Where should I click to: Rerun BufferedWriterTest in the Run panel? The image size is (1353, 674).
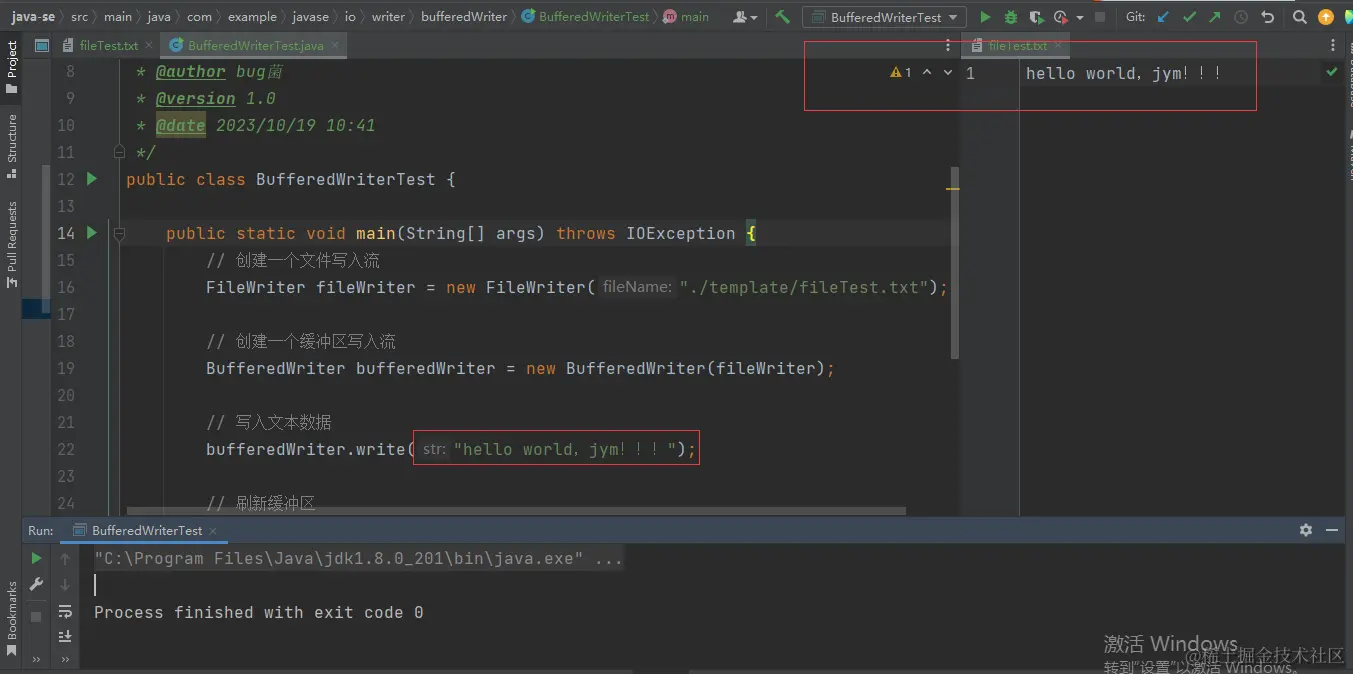(37, 558)
